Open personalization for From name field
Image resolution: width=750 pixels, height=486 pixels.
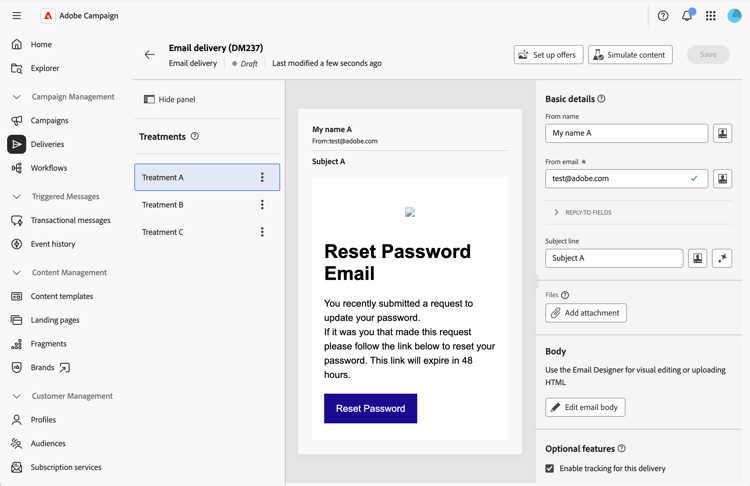coord(722,133)
